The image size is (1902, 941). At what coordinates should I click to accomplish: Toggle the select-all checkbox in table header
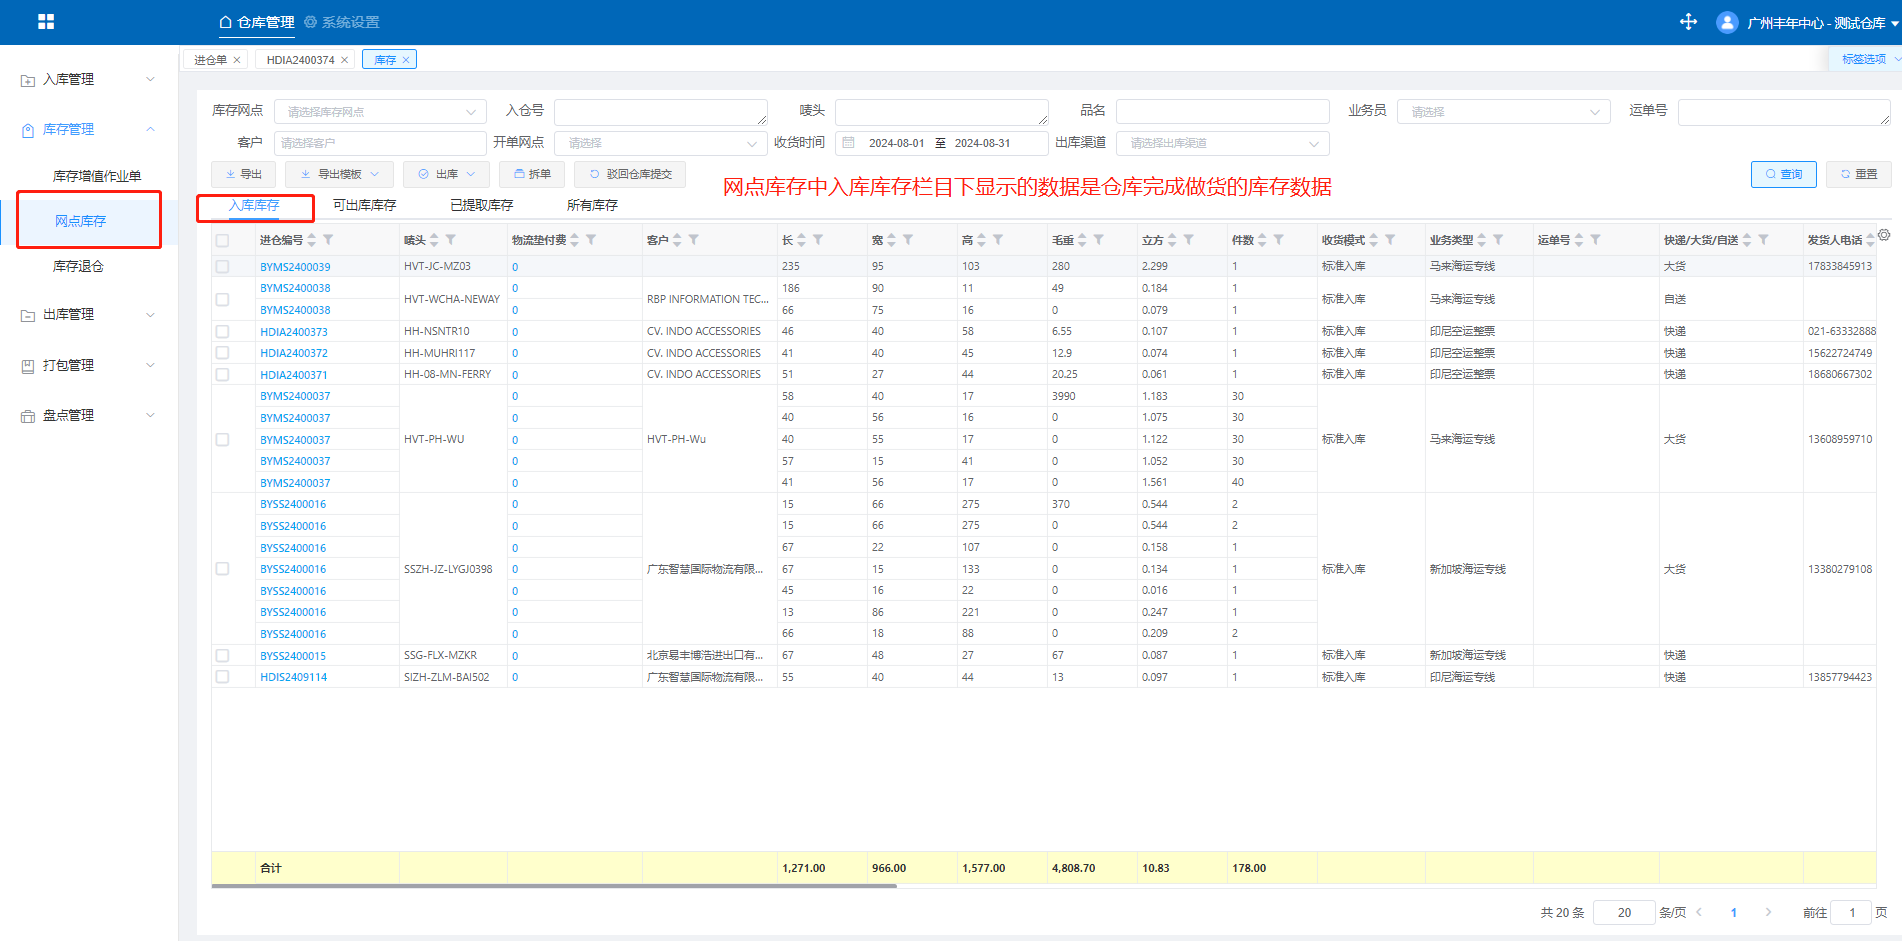tap(222, 240)
